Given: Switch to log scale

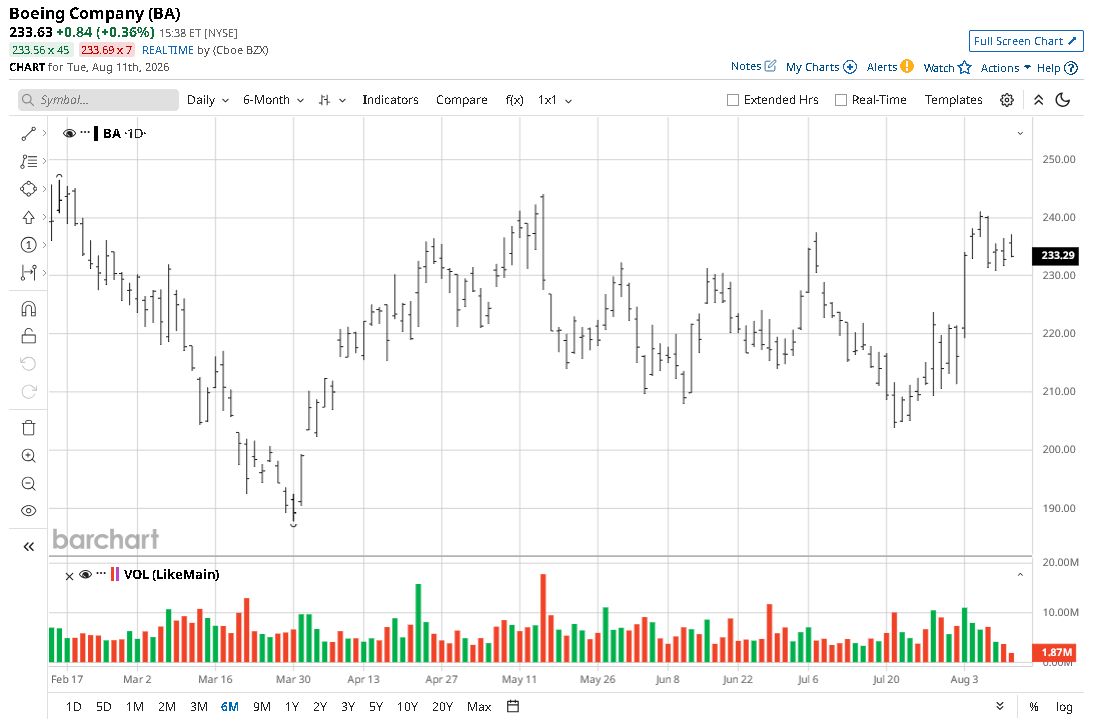Looking at the screenshot, I should [x=1064, y=707].
